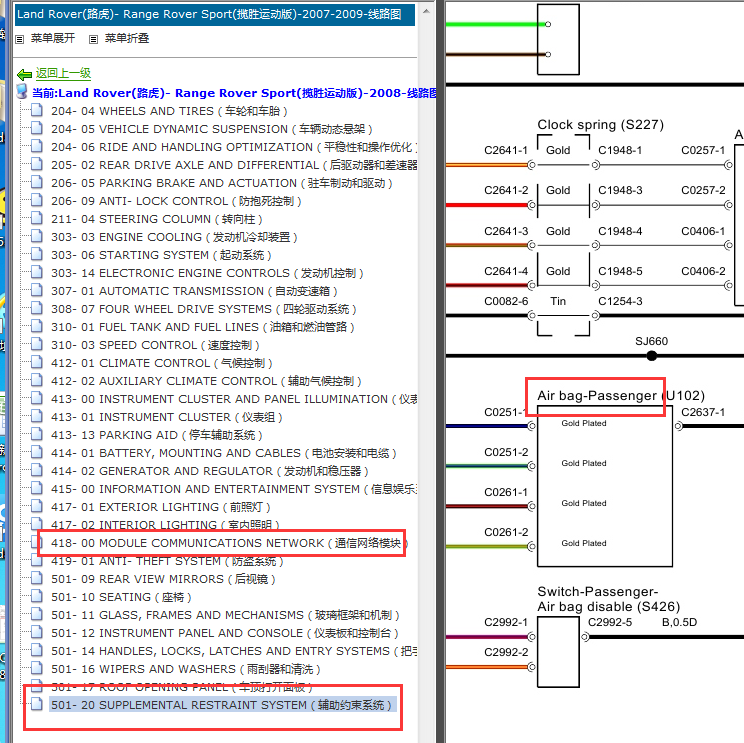Click scroll-up arrow of the tree panel
Screen dimensions: 744x743
426,11
